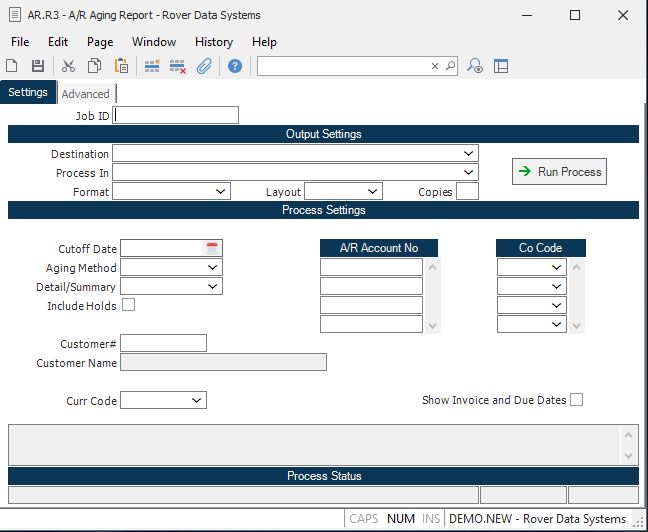Open the History menu
This screenshot has height=532, width=648.
214,42
